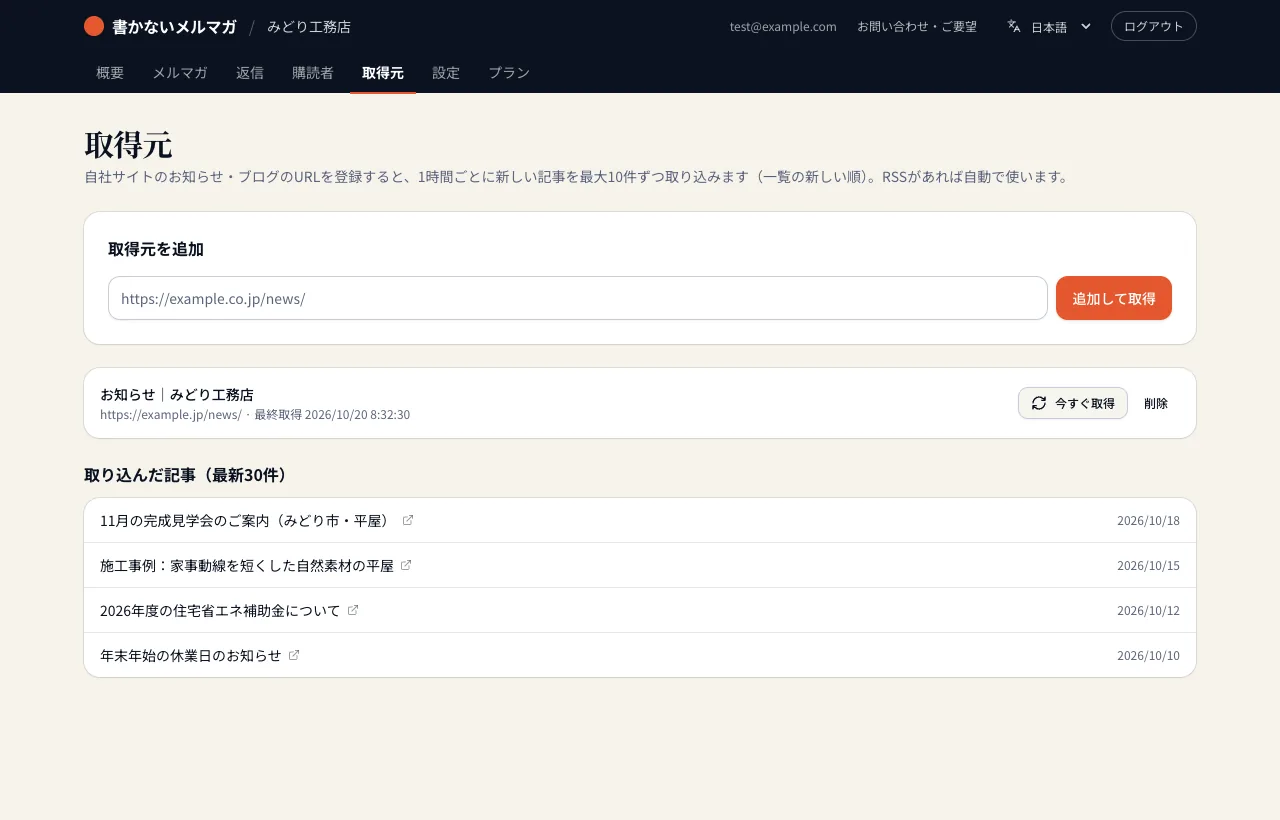Open external link icon for 年末年始の休業日
Screen dimensions: 1280x820
click(x=294, y=655)
